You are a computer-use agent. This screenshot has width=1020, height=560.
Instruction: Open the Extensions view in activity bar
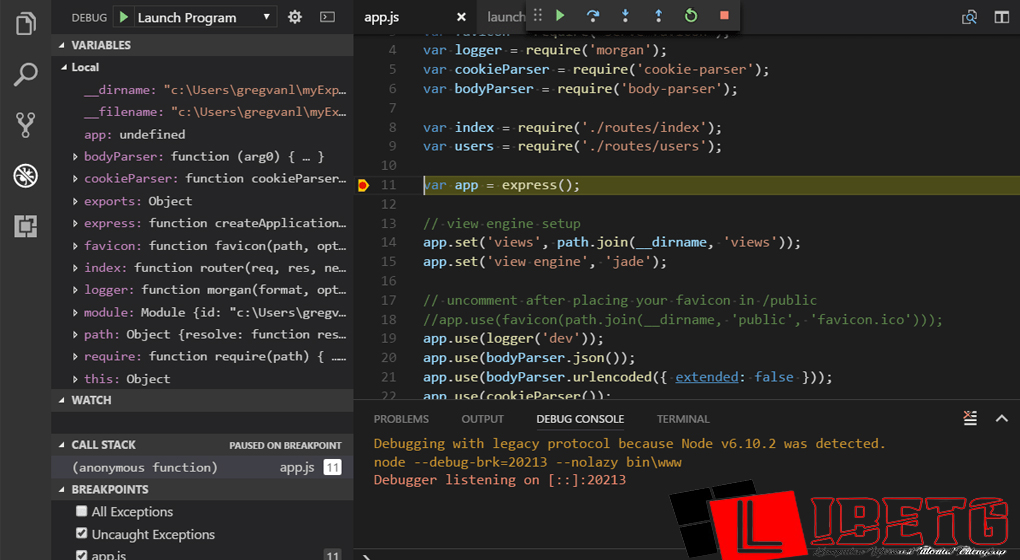(x=25, y=226)
